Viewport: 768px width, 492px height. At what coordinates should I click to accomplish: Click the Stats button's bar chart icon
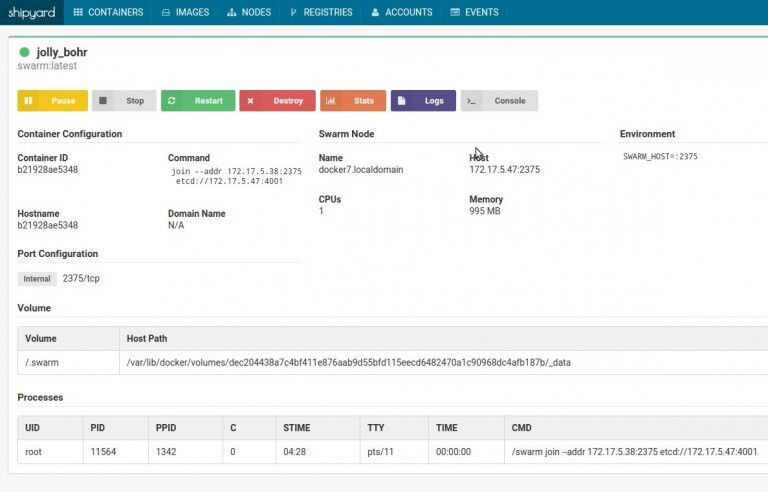[x=331, y=100]
